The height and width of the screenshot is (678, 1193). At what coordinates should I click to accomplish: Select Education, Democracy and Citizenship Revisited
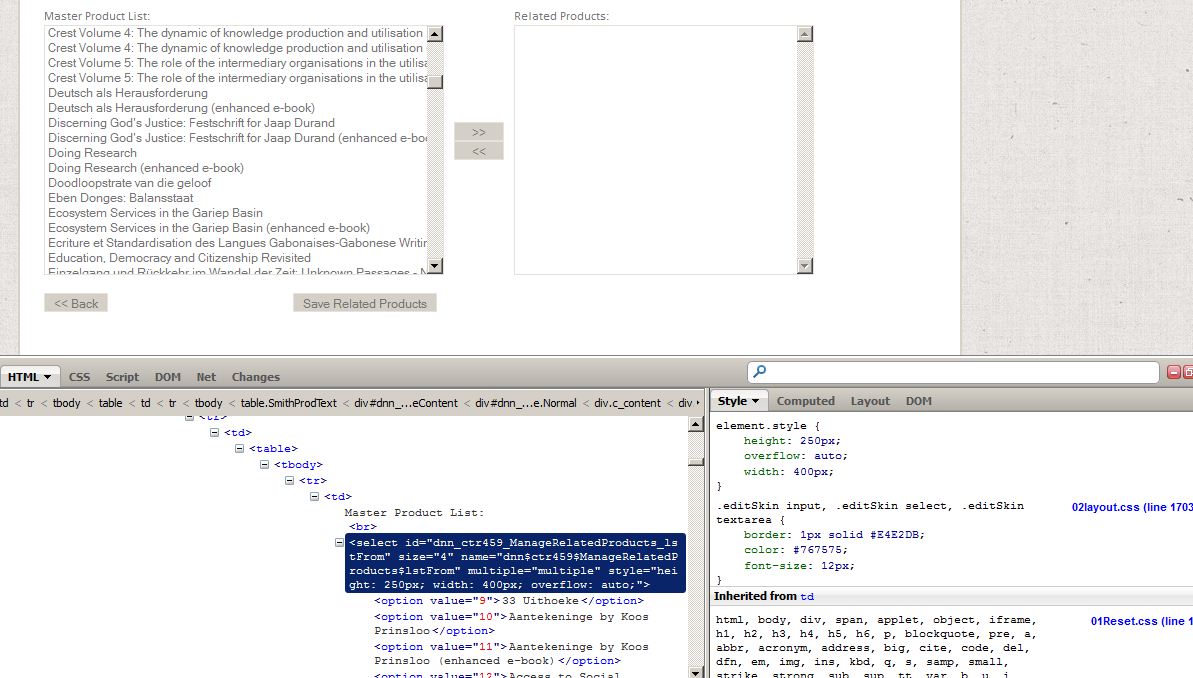[179, 258]
